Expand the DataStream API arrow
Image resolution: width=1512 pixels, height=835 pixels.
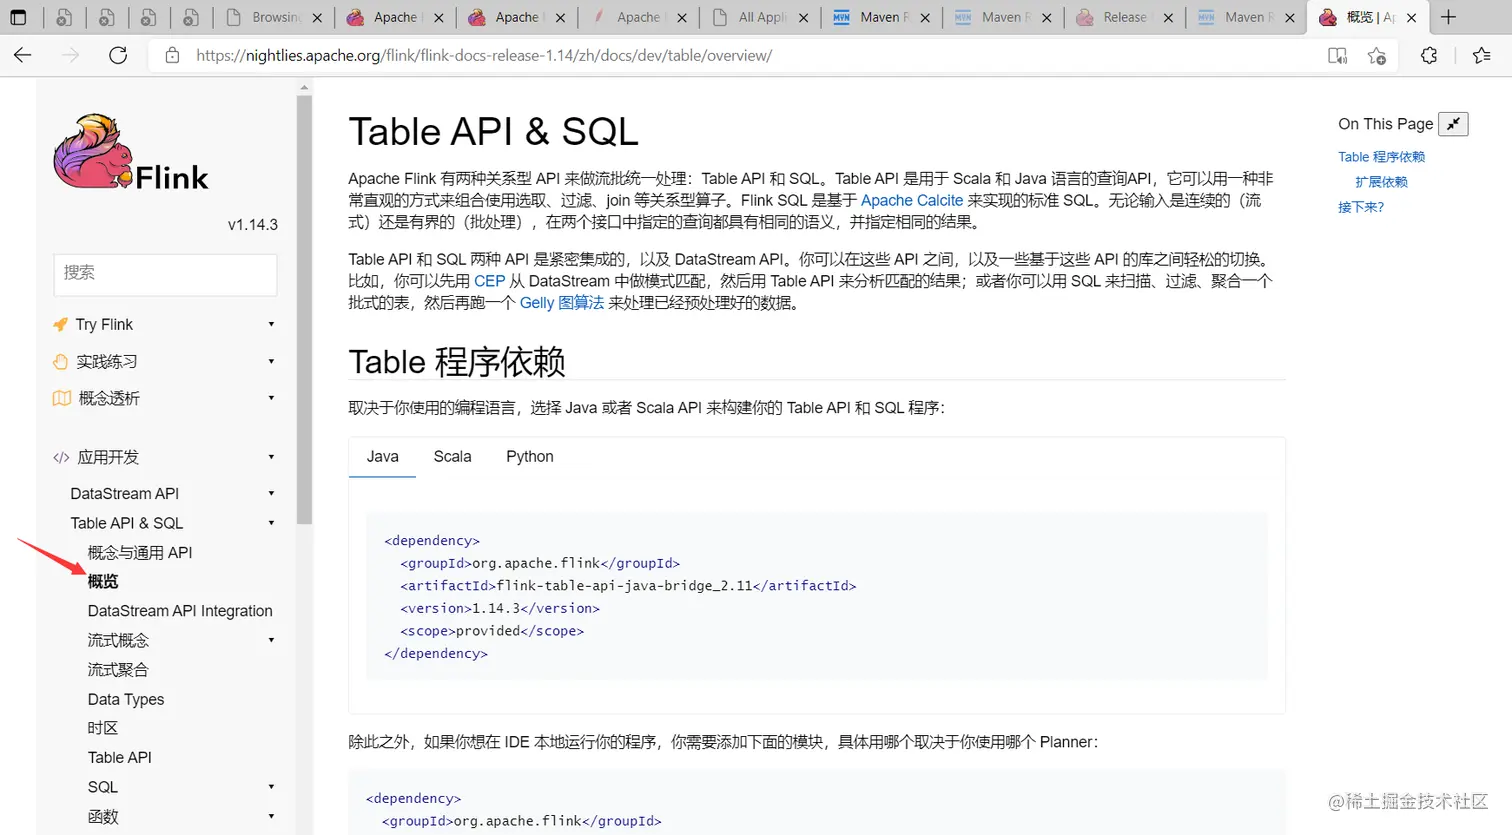(x=271, y=493)
